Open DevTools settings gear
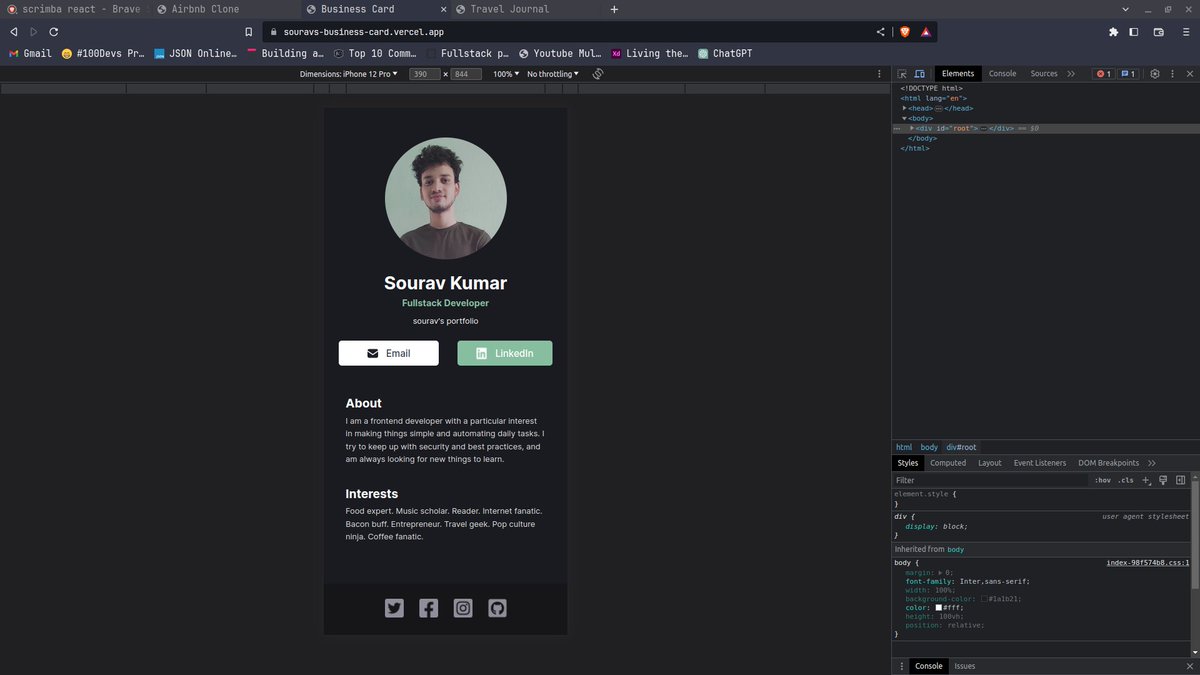 [1154, 74]
